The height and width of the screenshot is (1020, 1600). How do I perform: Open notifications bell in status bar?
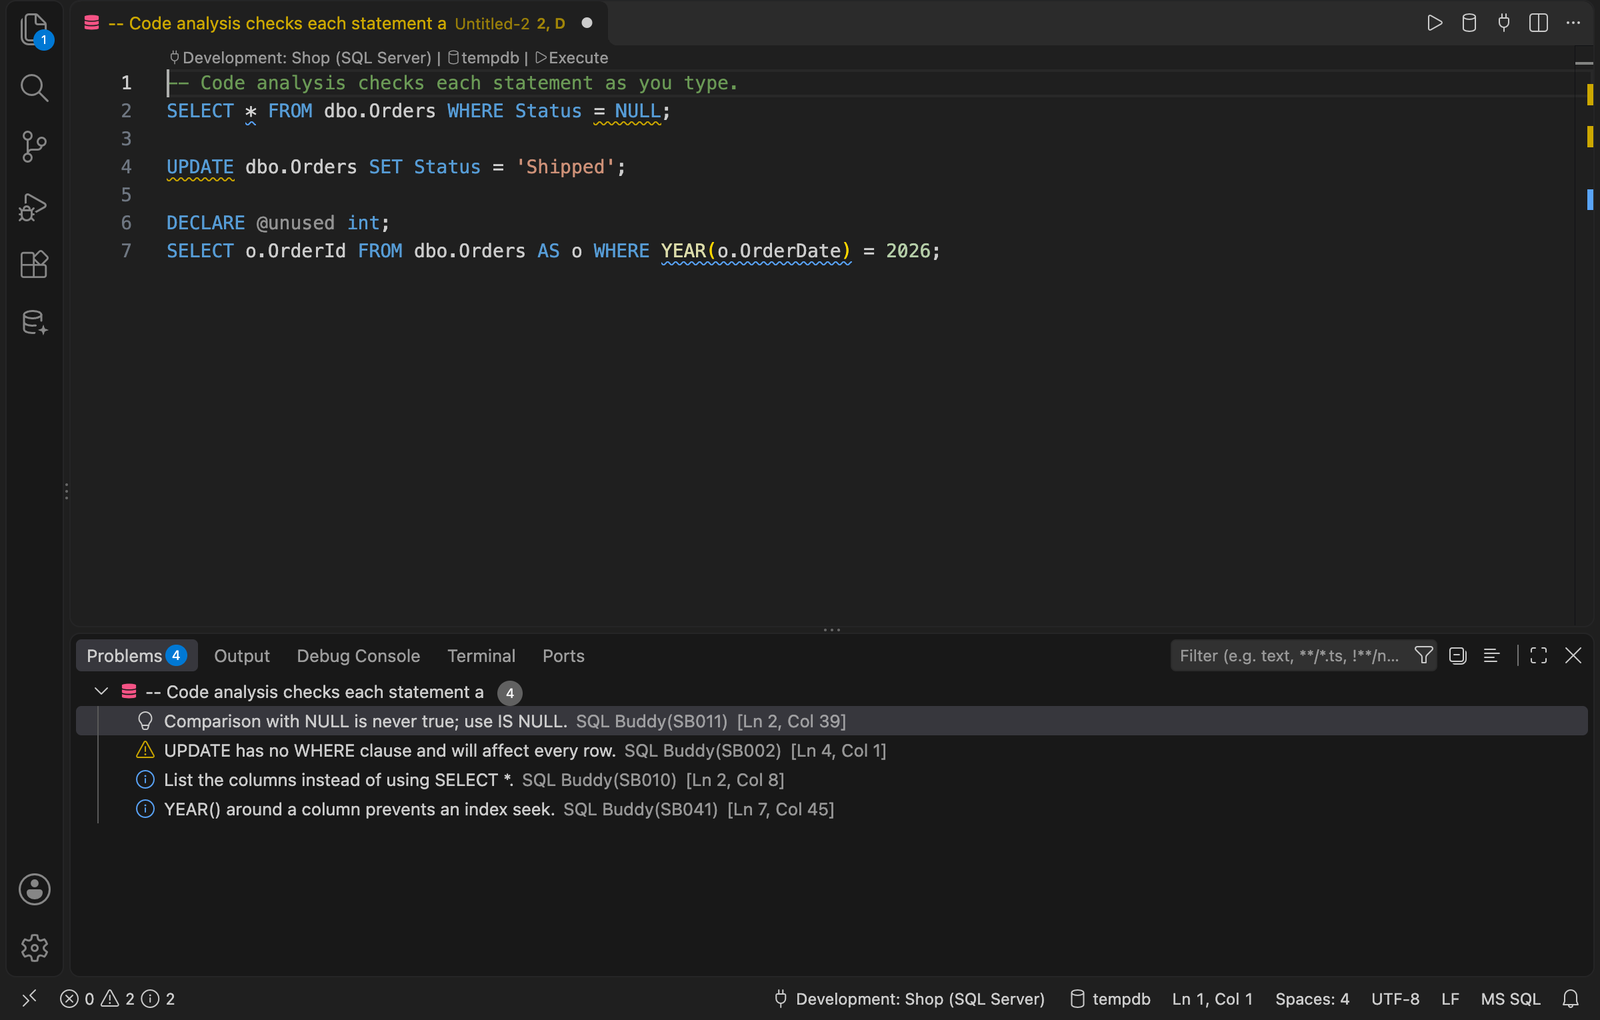point(1571,999)
